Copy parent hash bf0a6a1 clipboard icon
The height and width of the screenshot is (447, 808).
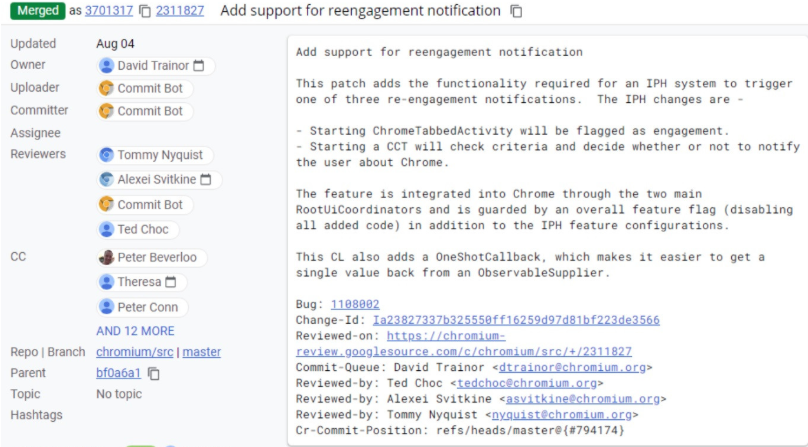[x=154, y=373]
